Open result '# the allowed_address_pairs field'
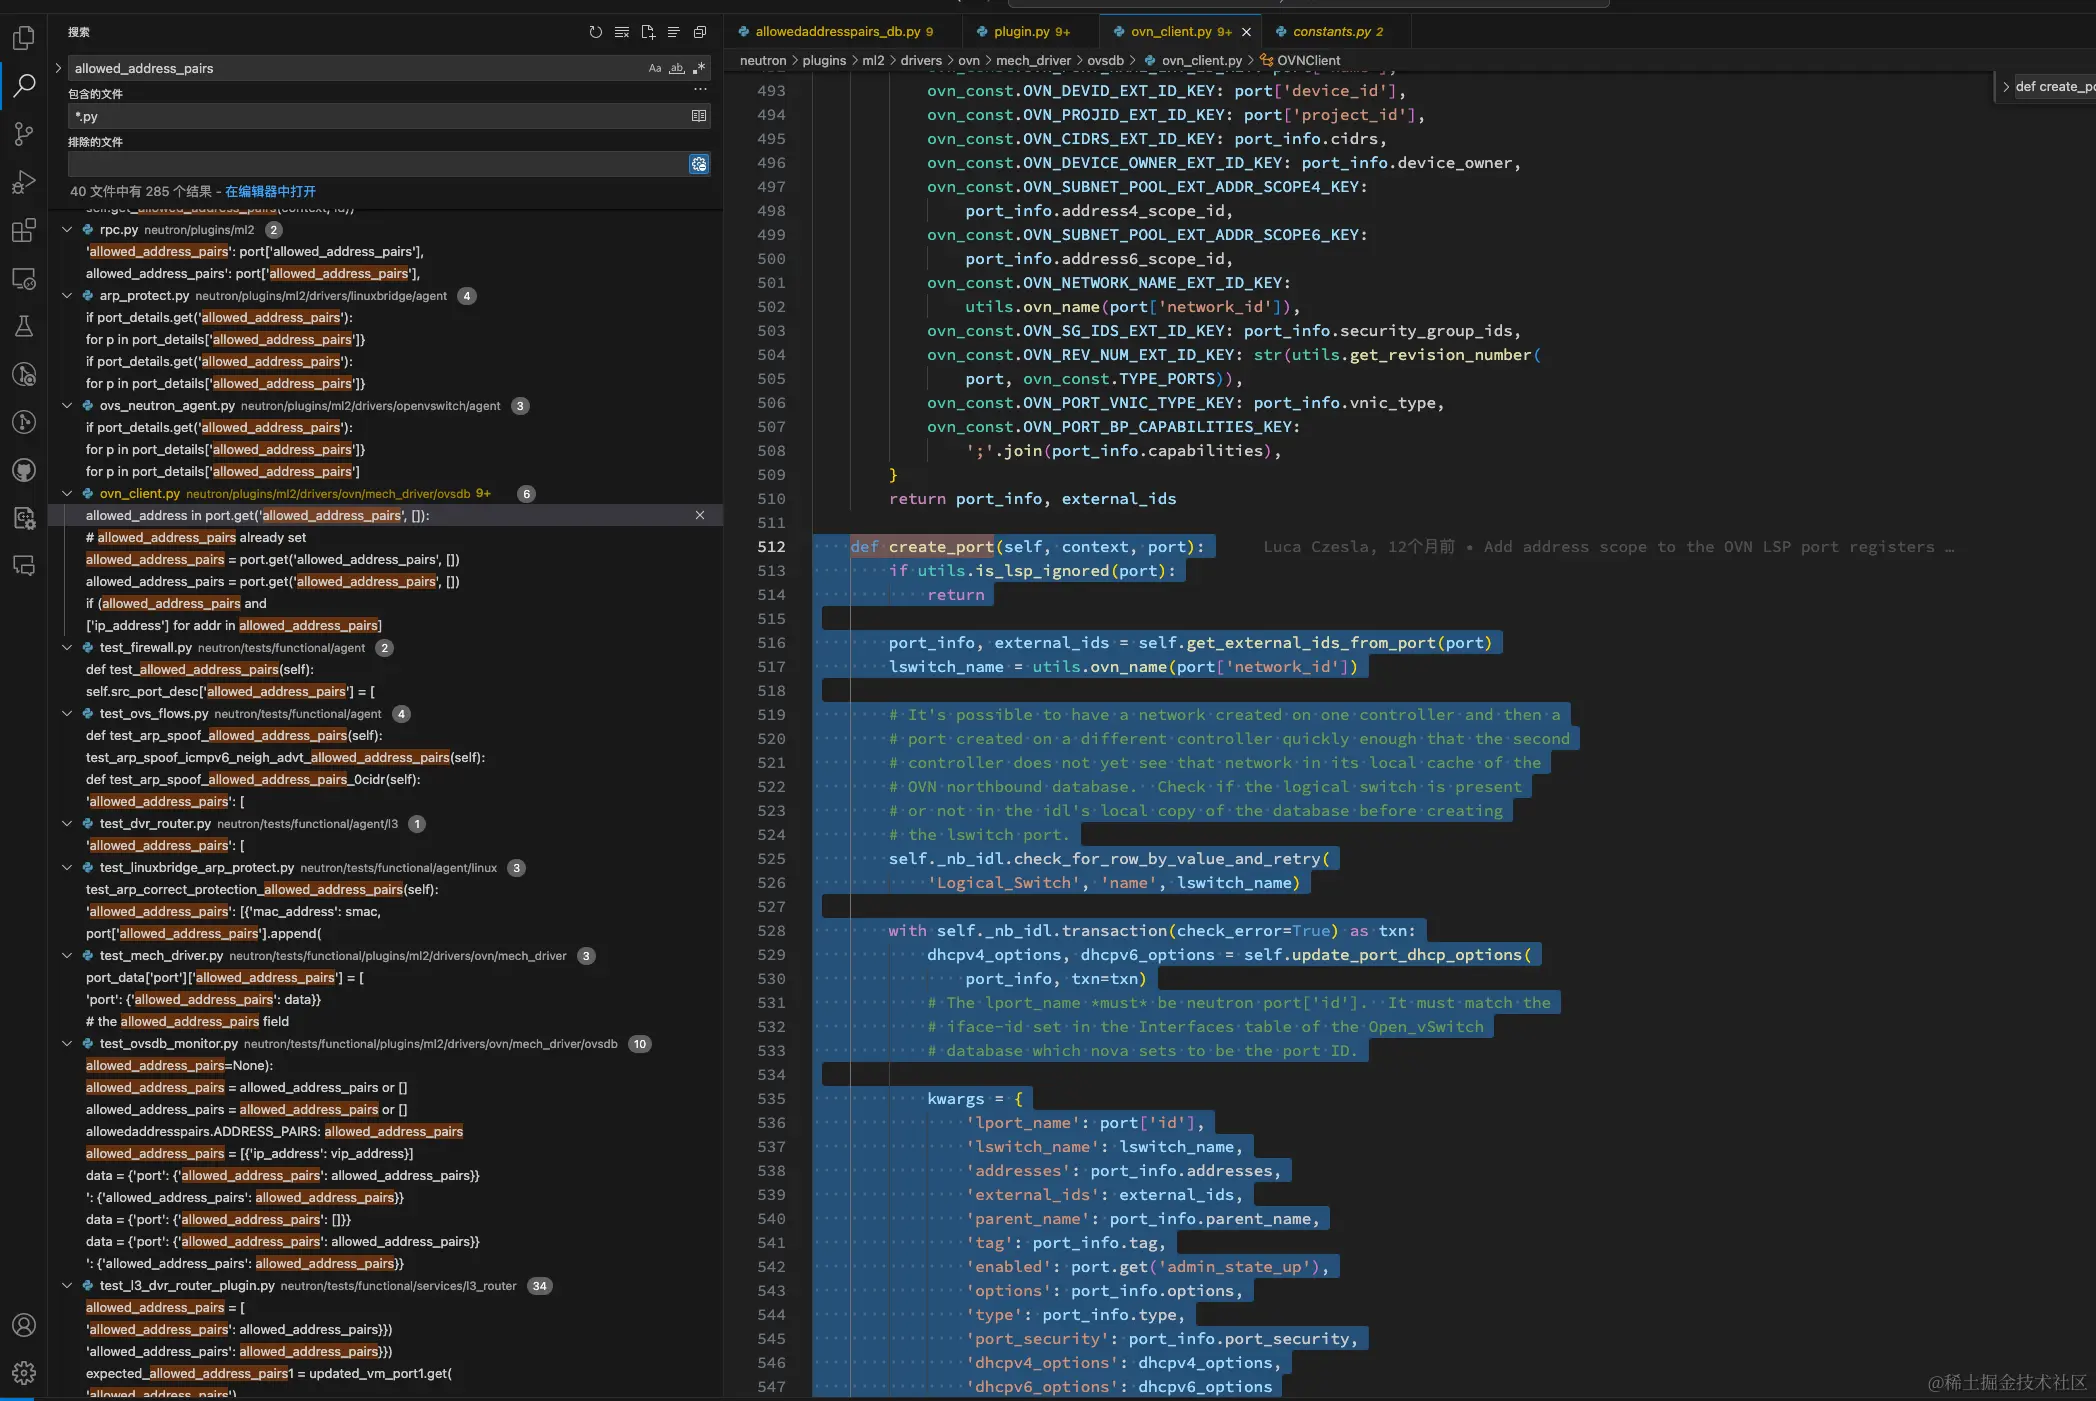This screenshot has height=1401, width=2096. point(187,1022)
